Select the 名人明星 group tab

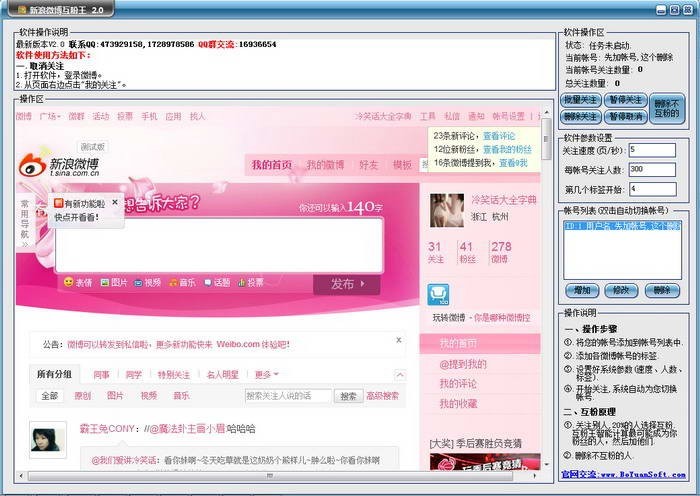point(222,375)
